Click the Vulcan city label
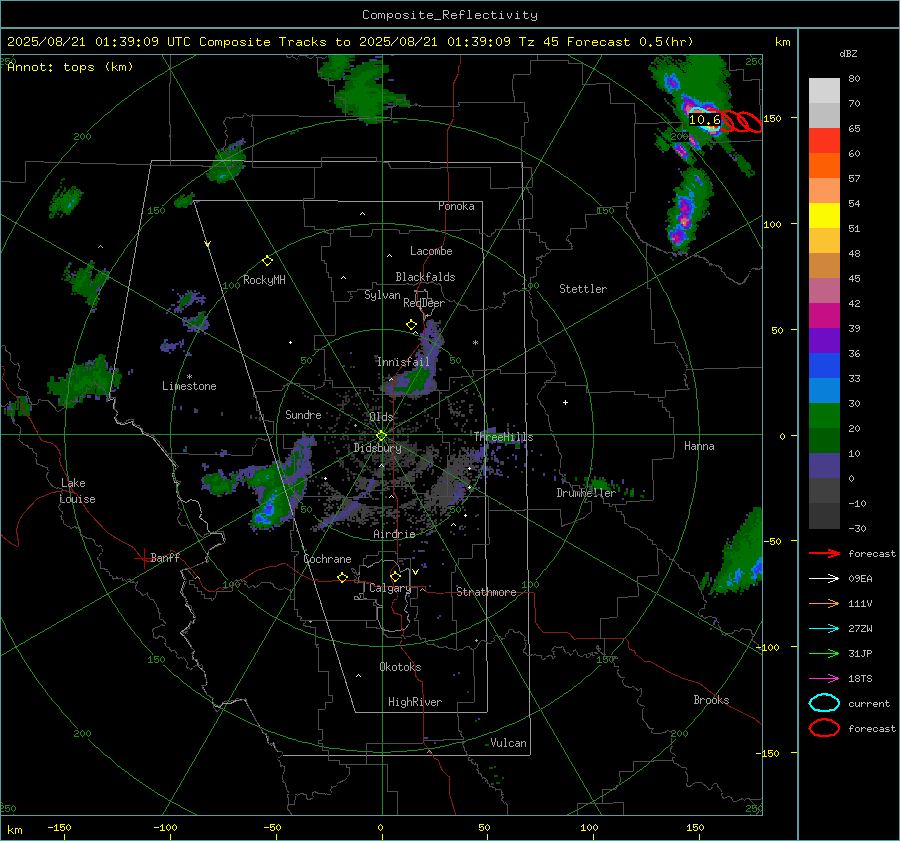 coord(508,743)
